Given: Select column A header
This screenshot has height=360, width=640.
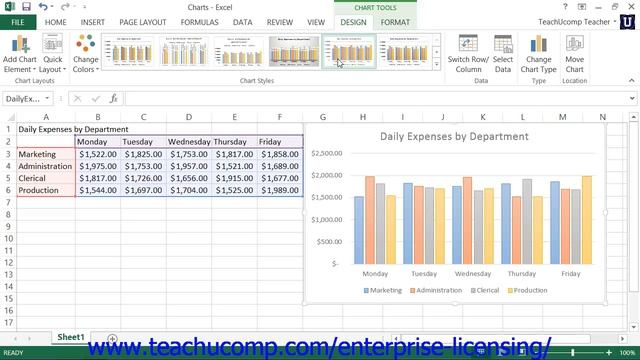Looking at the screenshot, I should point(46,117).
